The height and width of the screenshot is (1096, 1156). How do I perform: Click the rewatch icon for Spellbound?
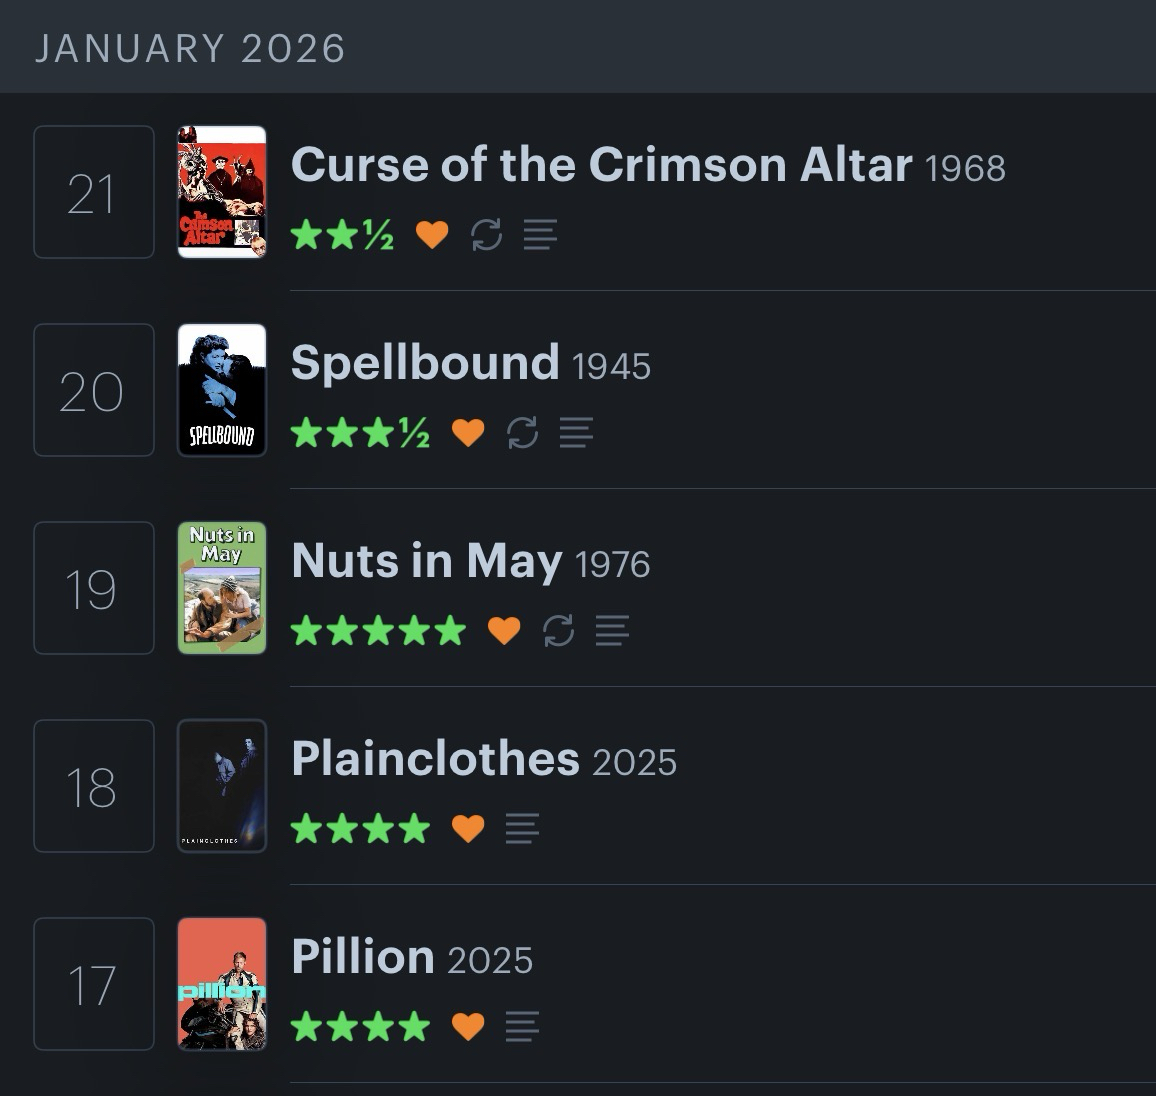point(522,433)
